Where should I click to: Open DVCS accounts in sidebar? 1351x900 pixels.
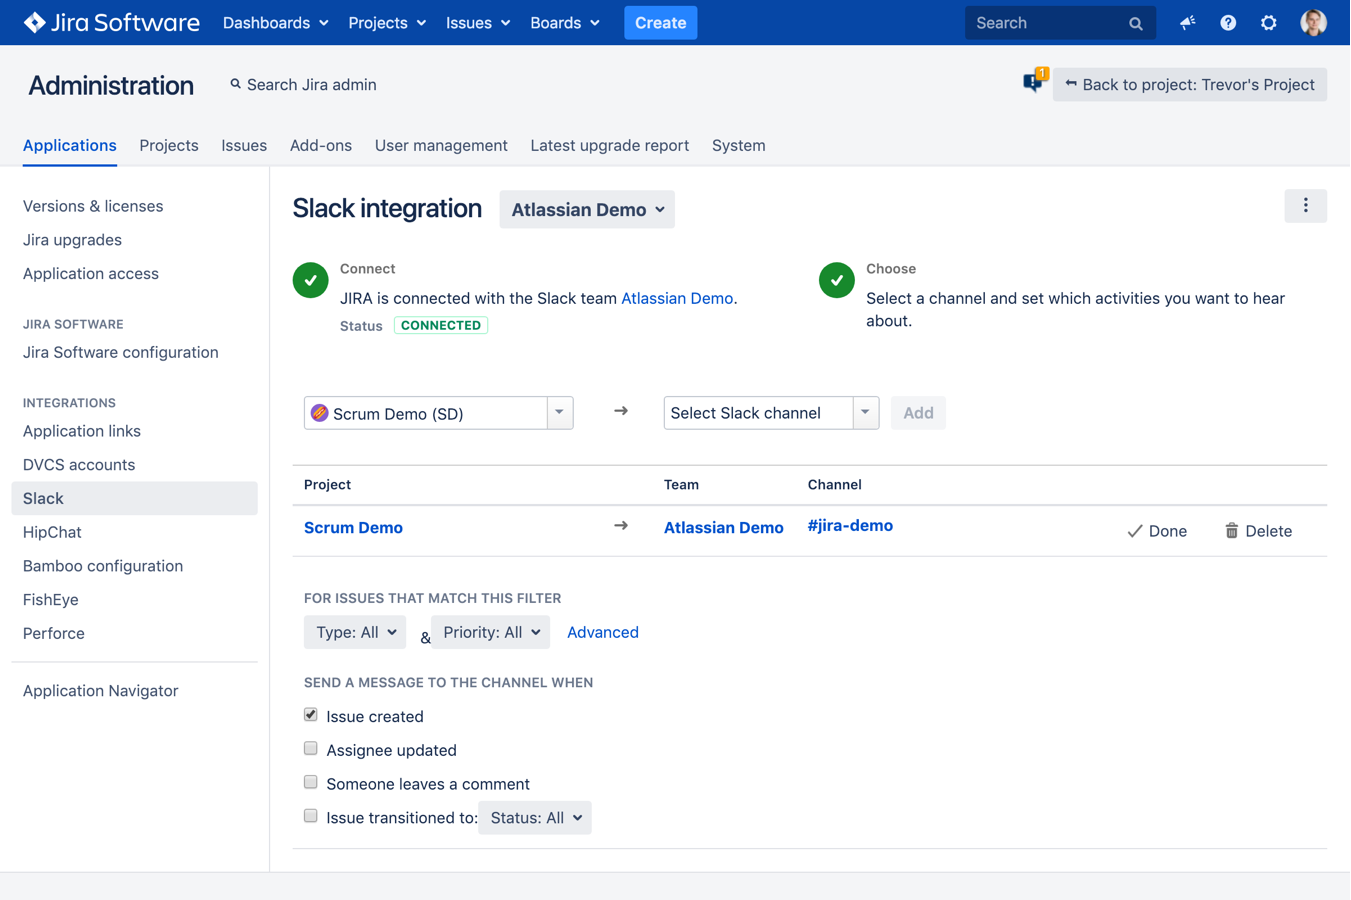pos(79,465)
